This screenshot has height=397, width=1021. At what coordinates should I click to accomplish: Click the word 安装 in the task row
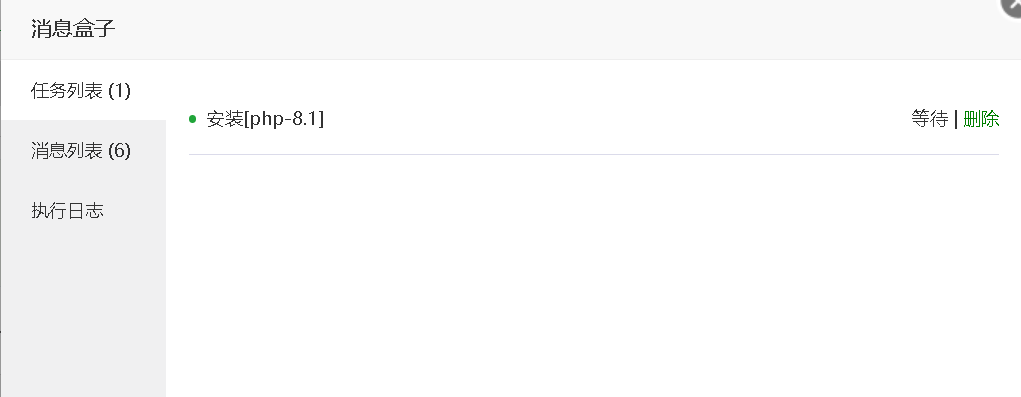(225, 119)
